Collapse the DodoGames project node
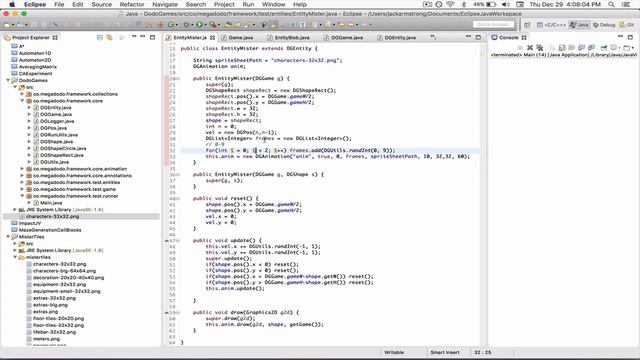This screenshot has width=640, height=360. [x=8, y=80]
